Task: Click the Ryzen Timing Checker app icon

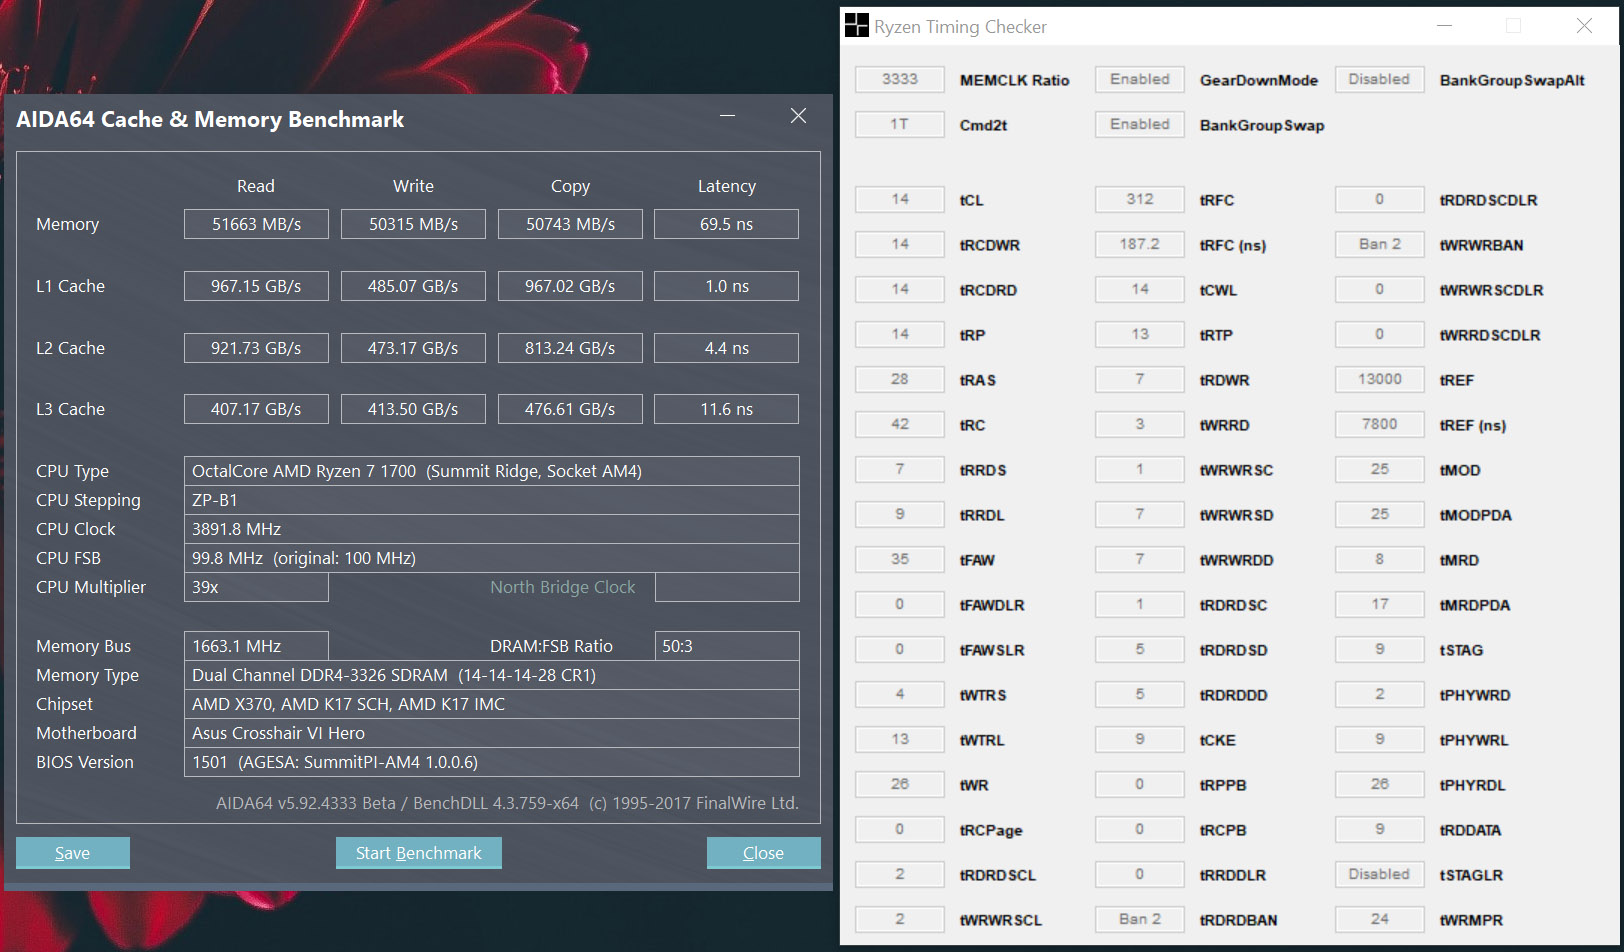Action: [856, 26]
